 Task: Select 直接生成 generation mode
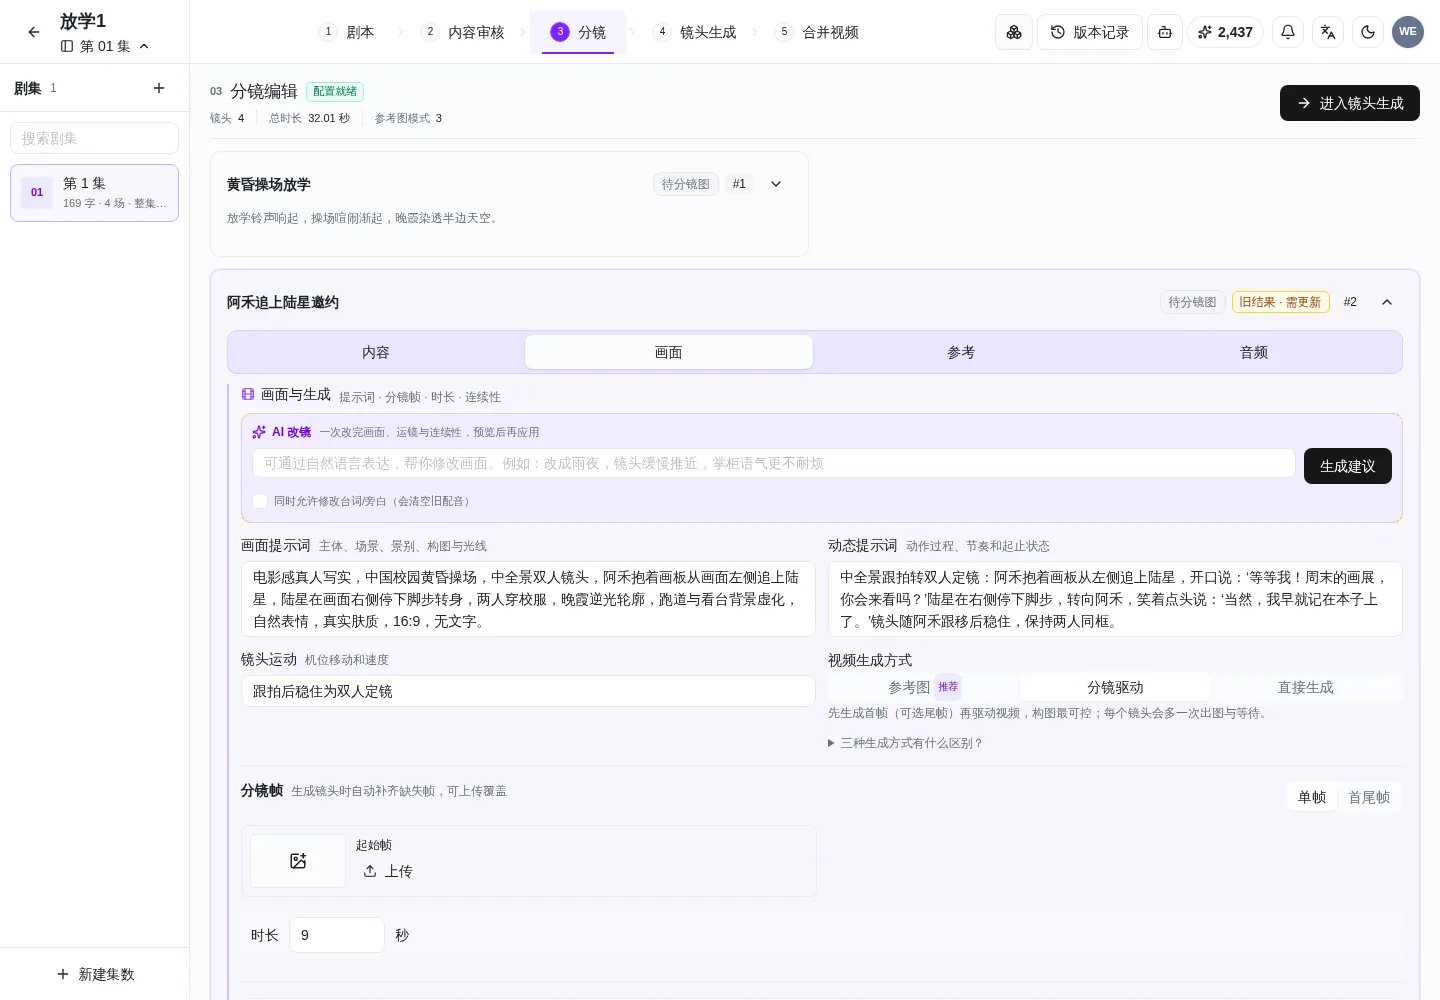point(1306,687)
